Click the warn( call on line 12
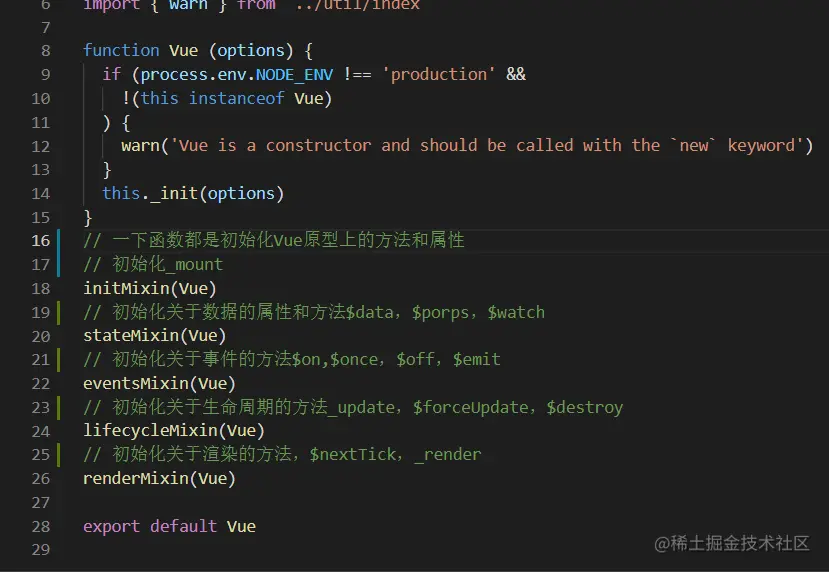The image size is (829, 572). click(x=145, y=145)
